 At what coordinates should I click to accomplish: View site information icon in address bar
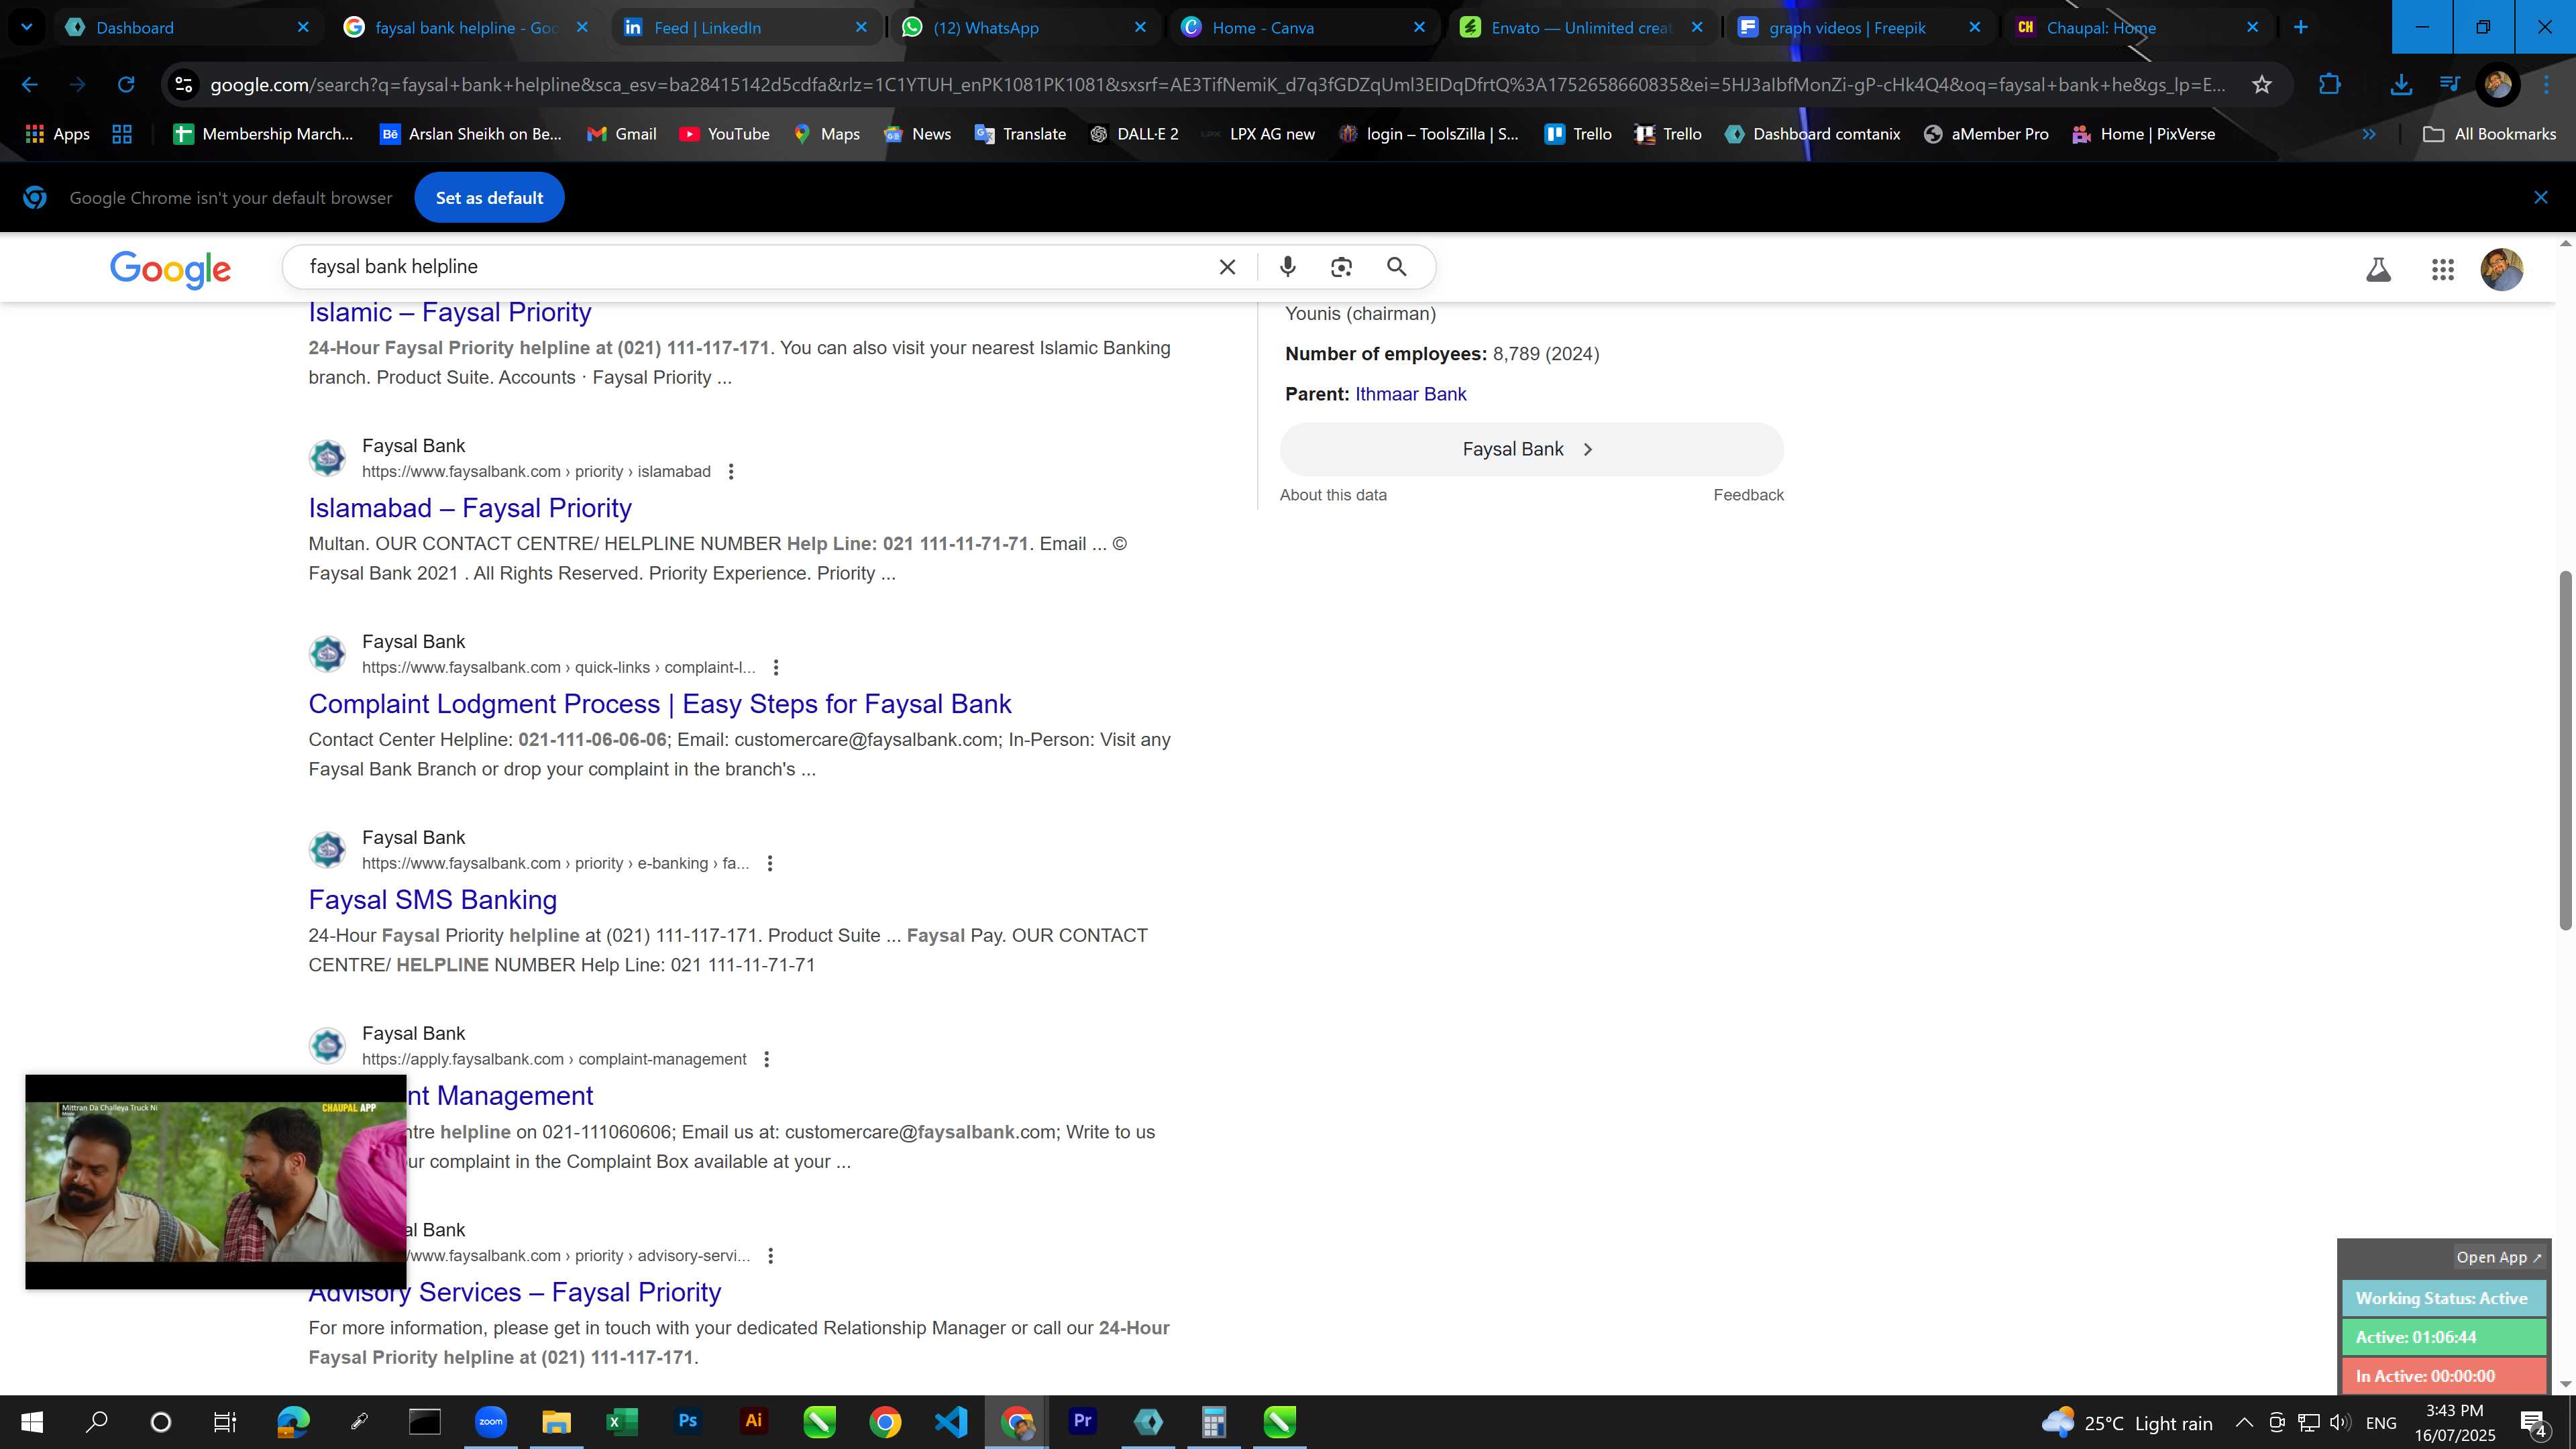[183, 85]
